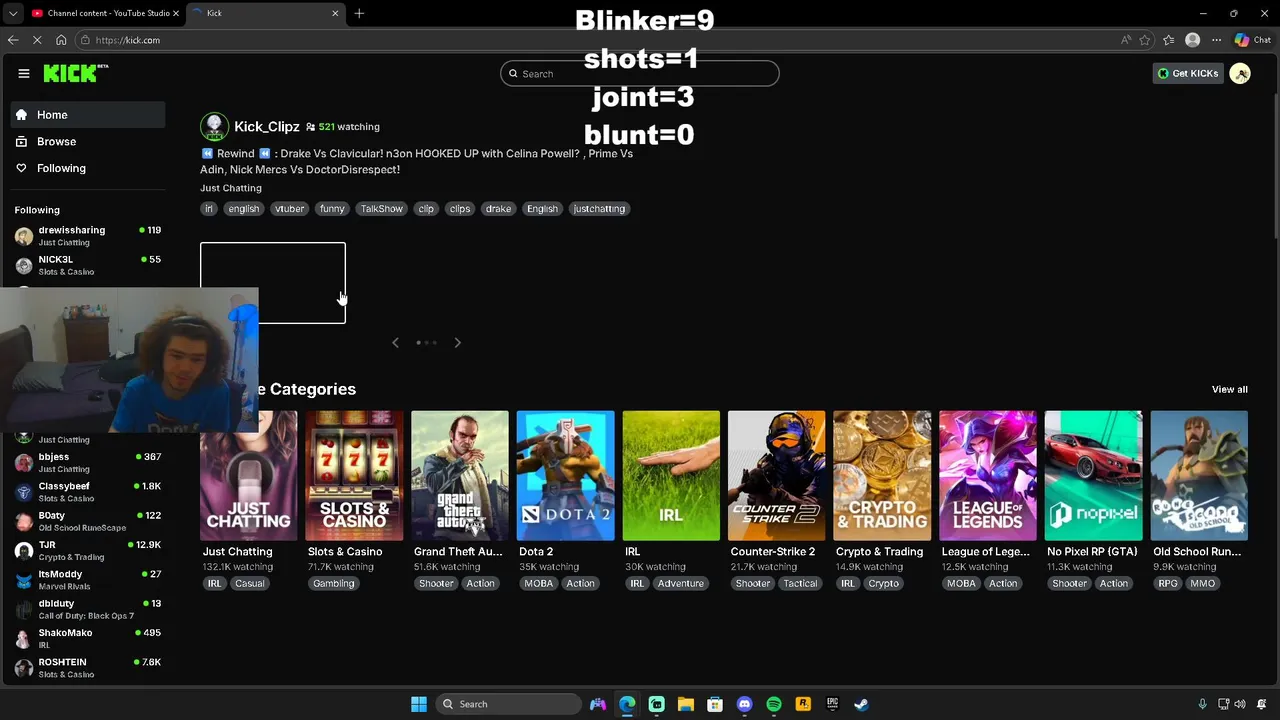The width and height of the screenshot is (1280, 720).
Task: Open the IRL category thumbnail
Action: pyautogui.click(x=671, y=476)
